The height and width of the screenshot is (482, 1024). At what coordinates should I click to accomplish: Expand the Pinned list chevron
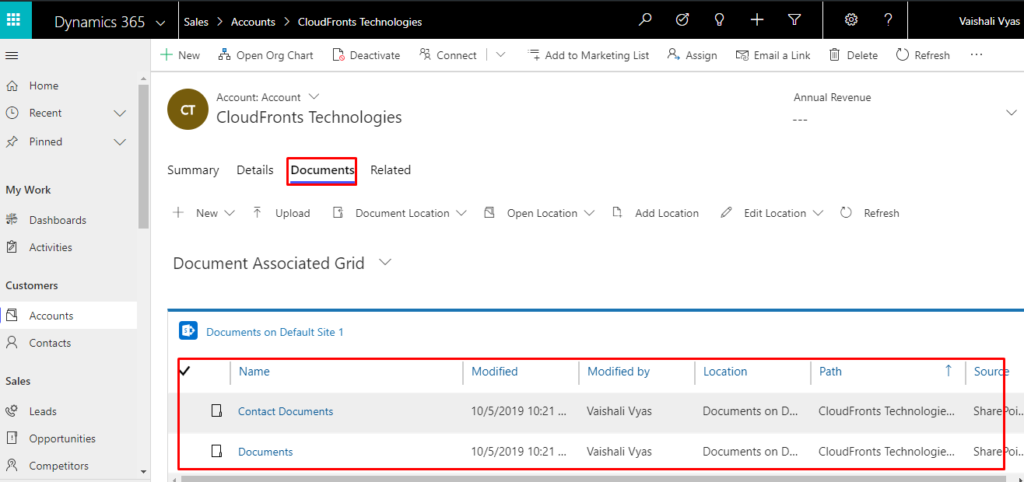[120, 142]
